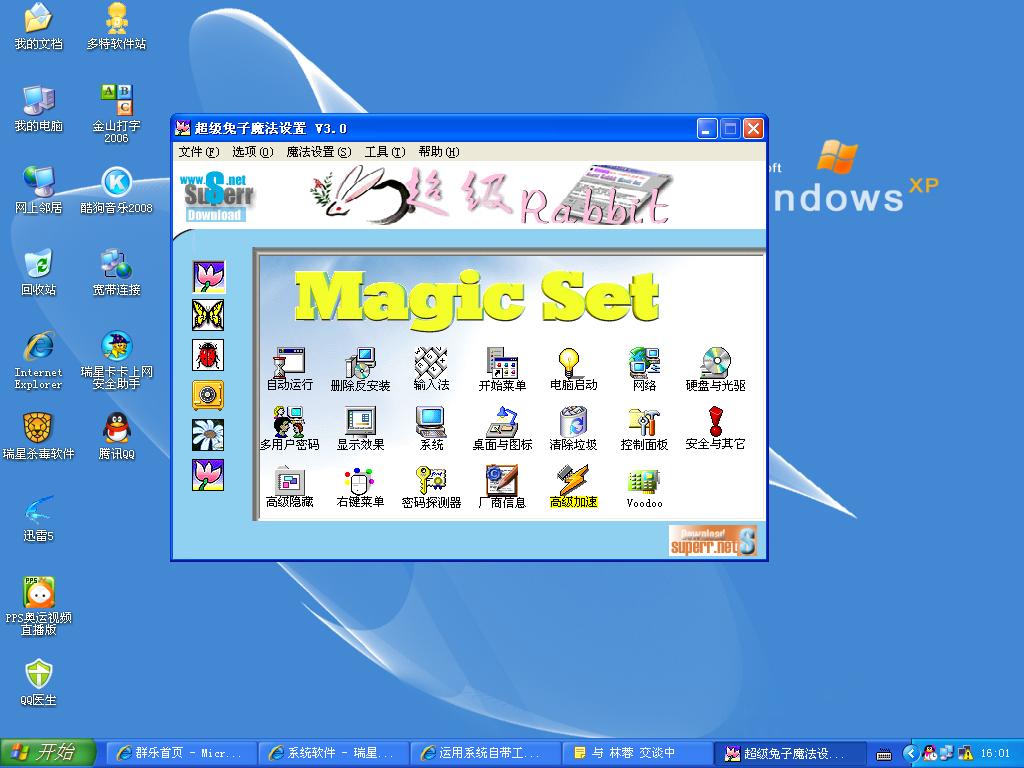This screenshot has height=768, width=1024.
Task: Expand hidden system tray icons arrow
Action: [910, 753]
